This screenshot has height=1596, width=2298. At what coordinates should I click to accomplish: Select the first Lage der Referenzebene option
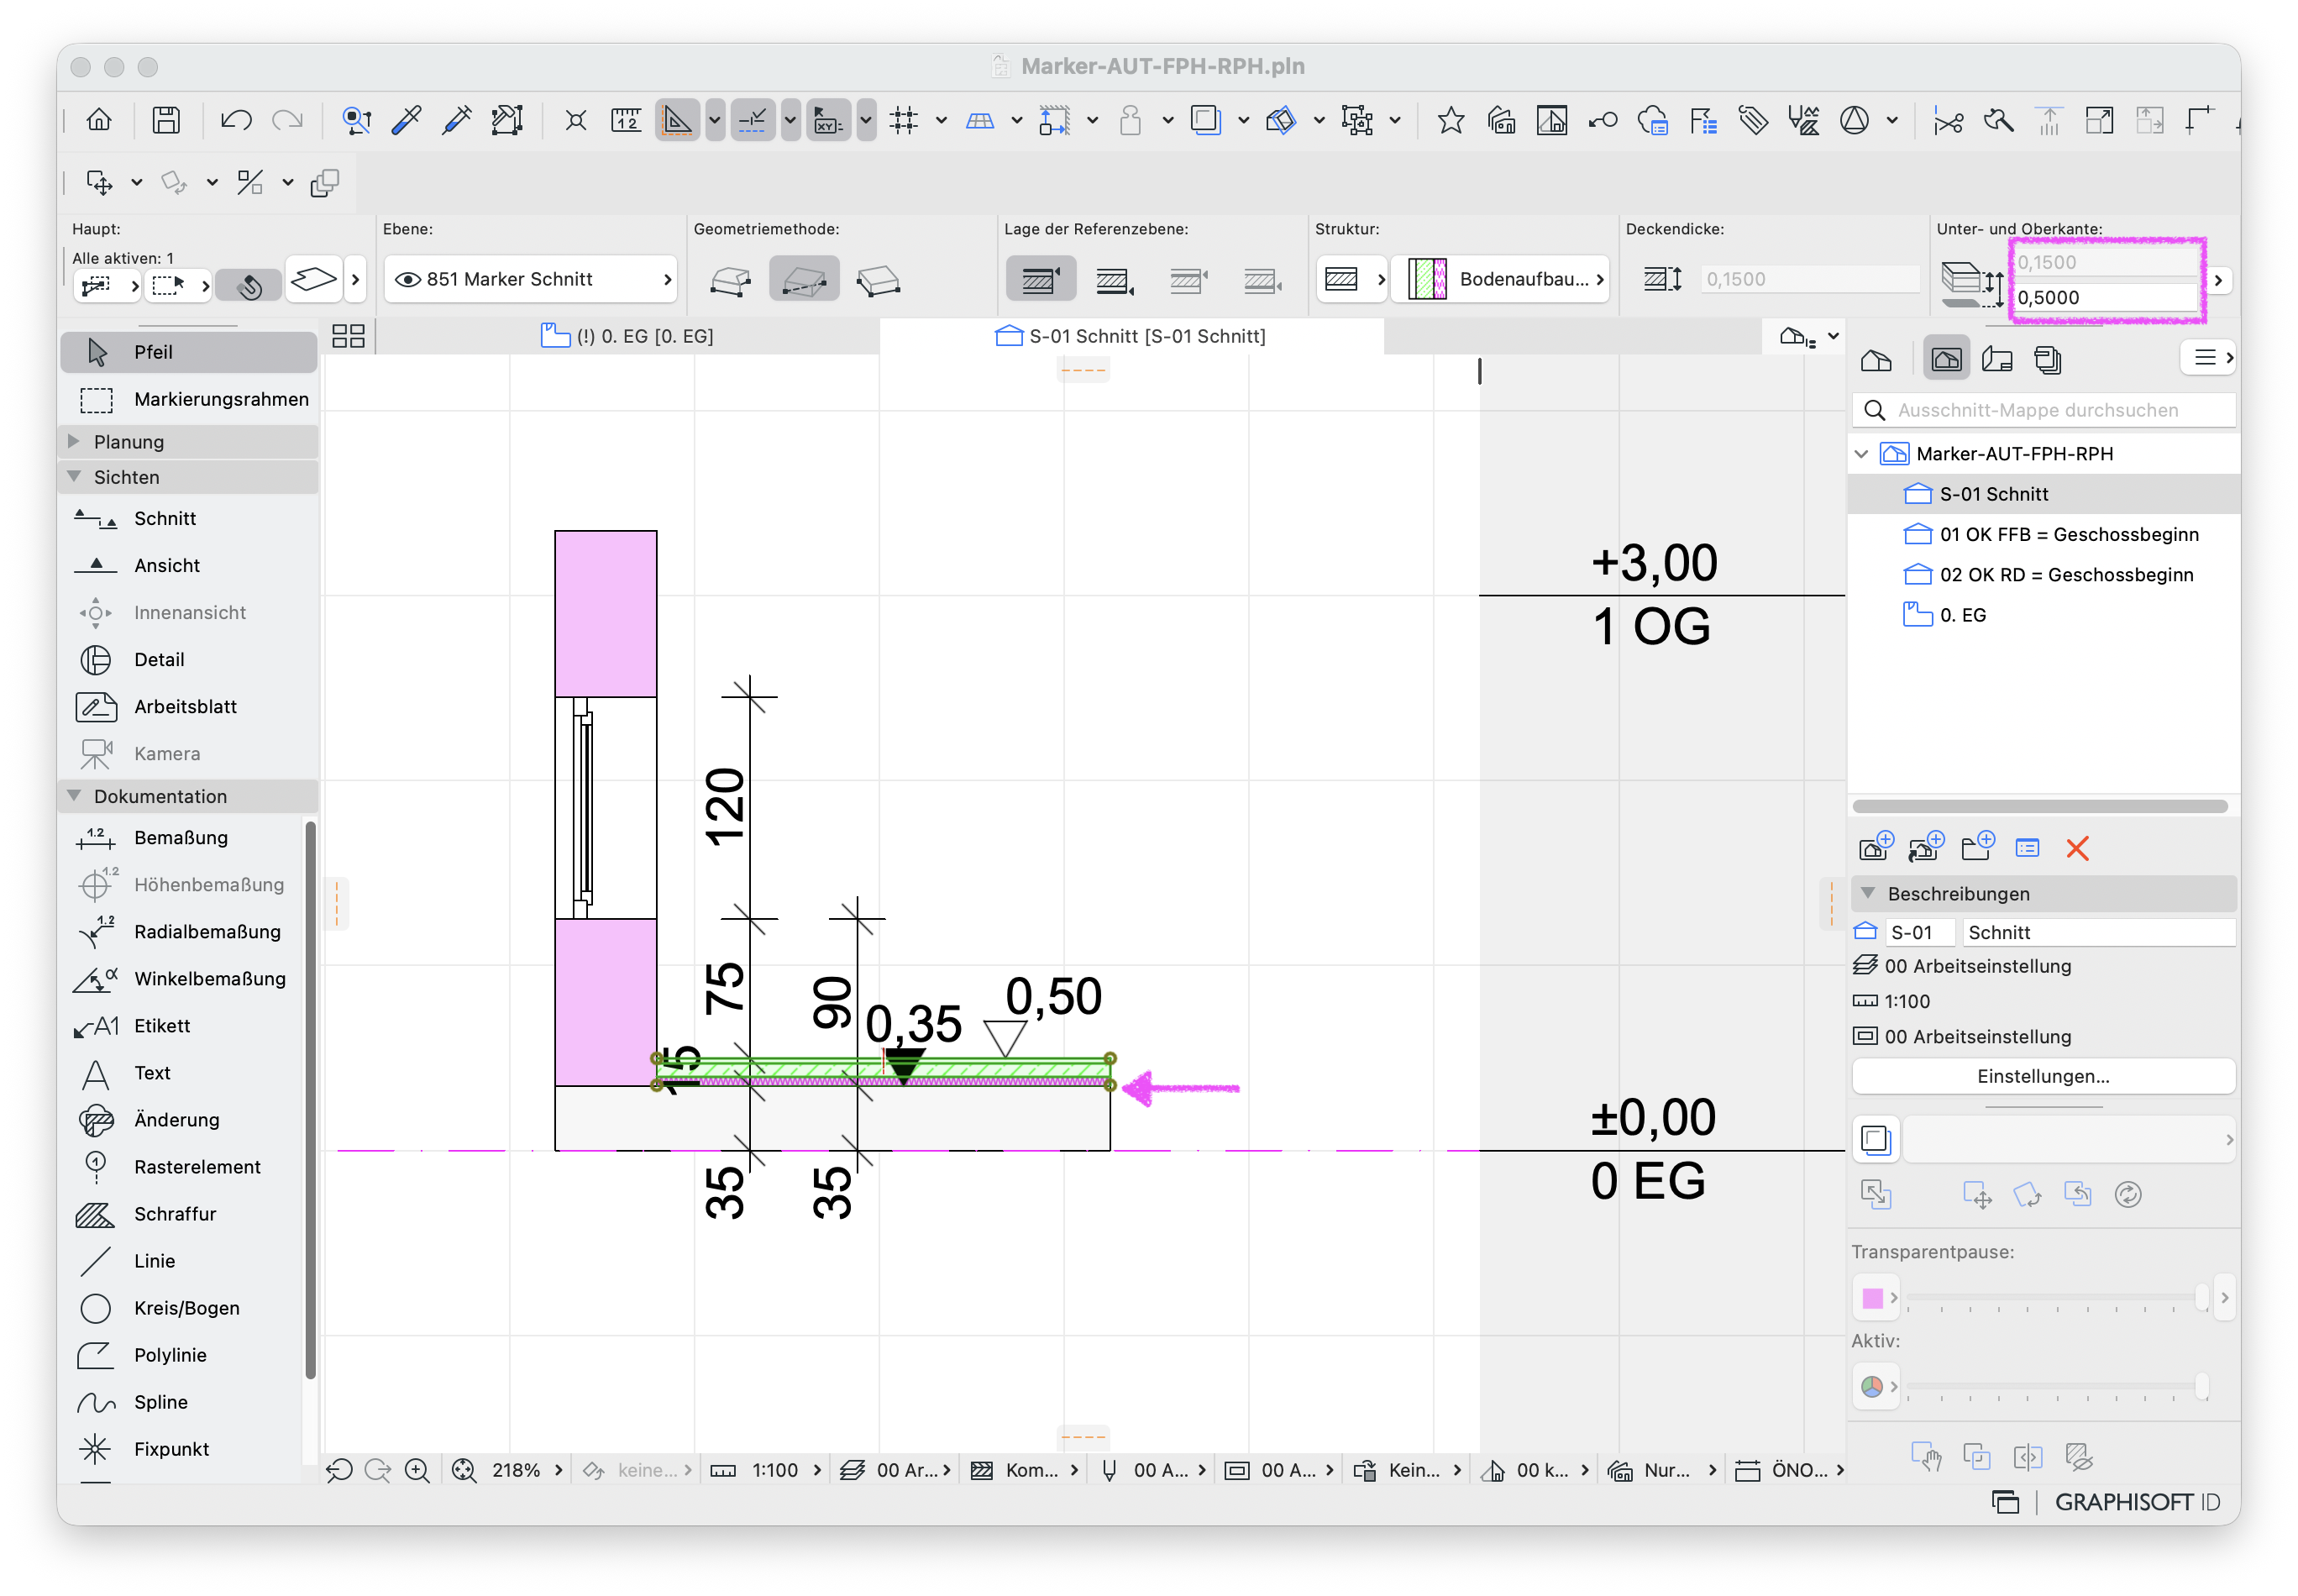click(1040, 280)
